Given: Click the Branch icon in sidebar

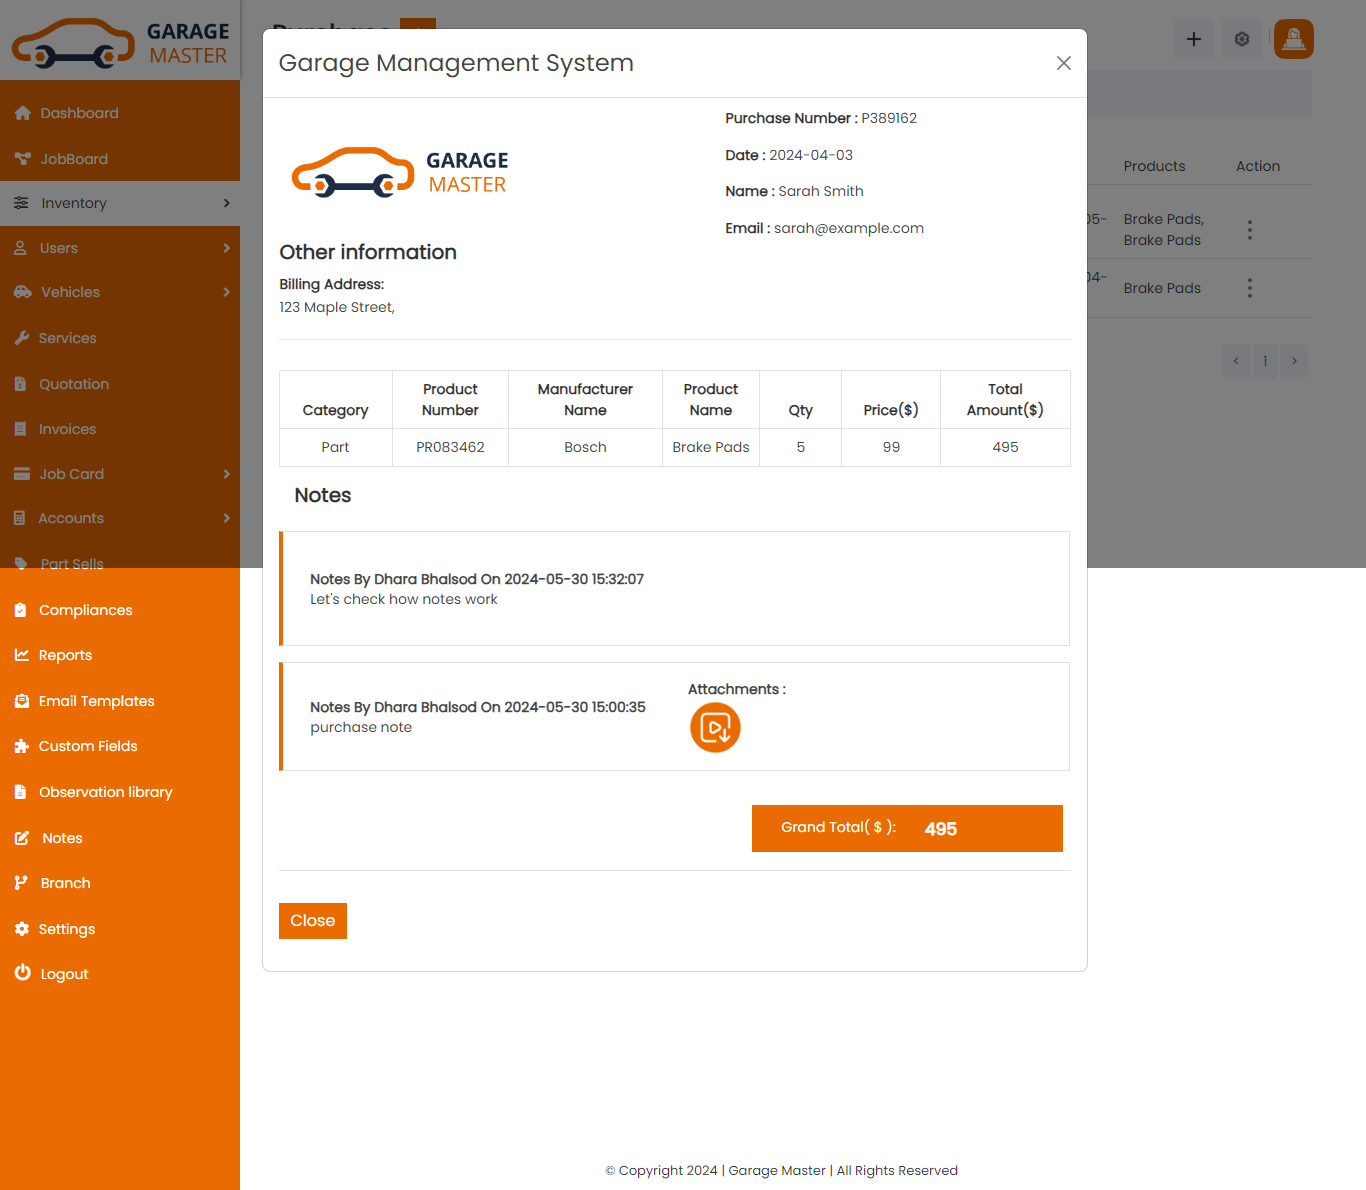Looking at the screenshot, I should click(x=22, y=883).
